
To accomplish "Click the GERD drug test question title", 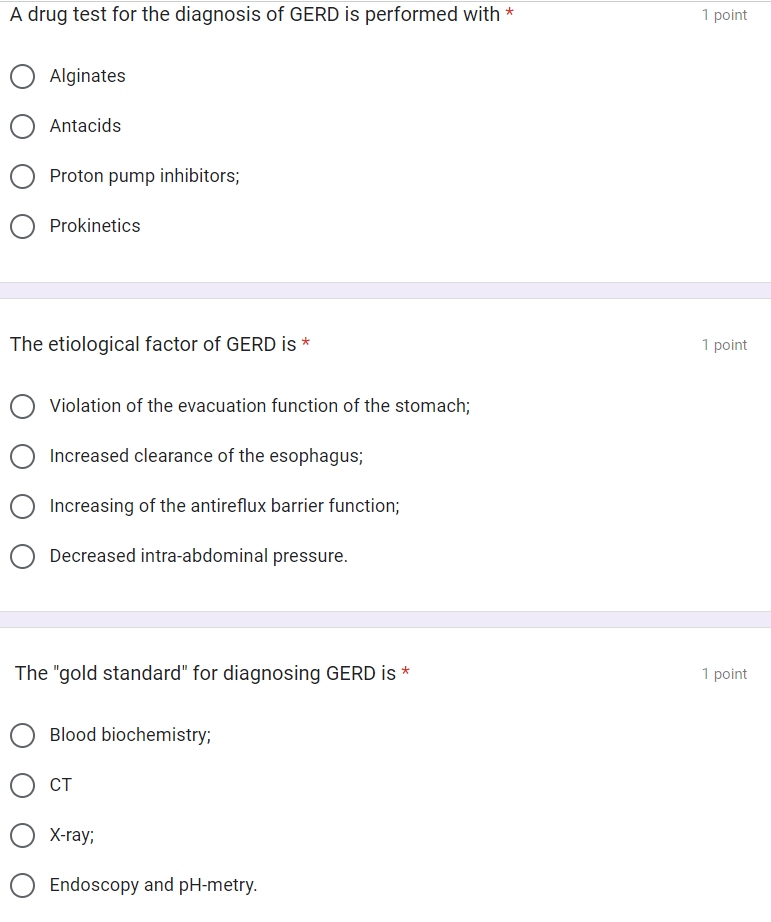I will (x=253, y=14).
